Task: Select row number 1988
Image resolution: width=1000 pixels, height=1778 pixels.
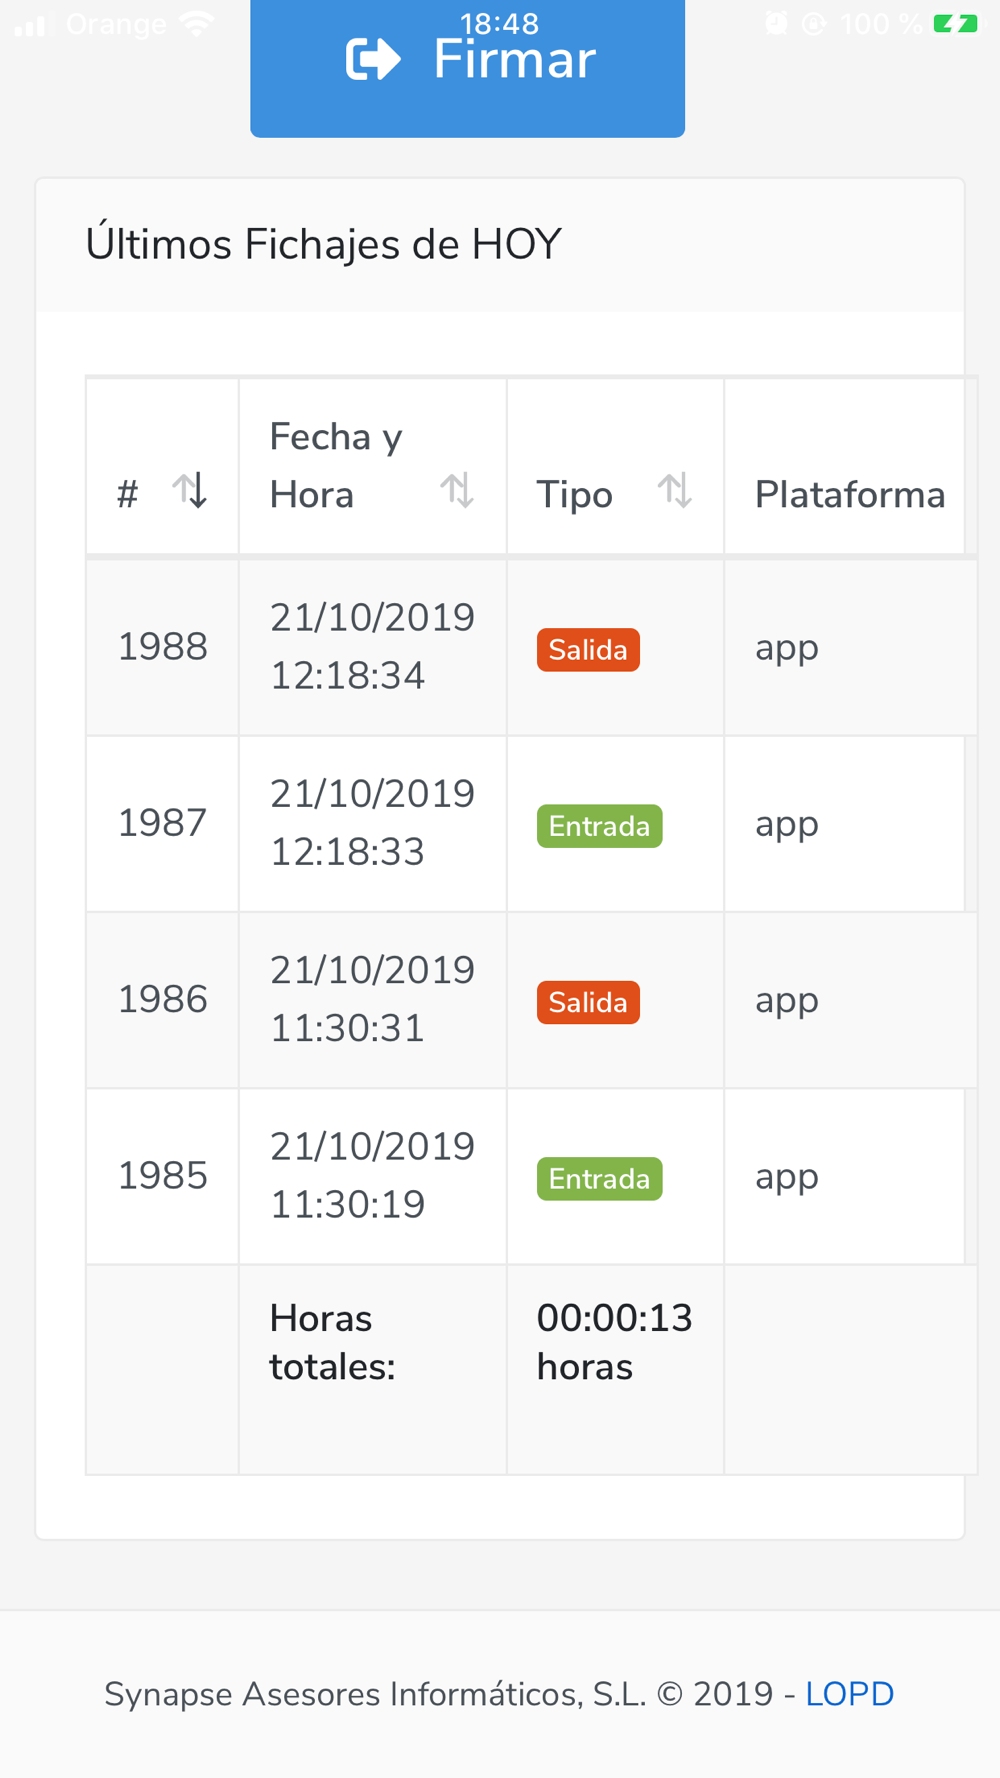Action: click(x=163, y=647)
